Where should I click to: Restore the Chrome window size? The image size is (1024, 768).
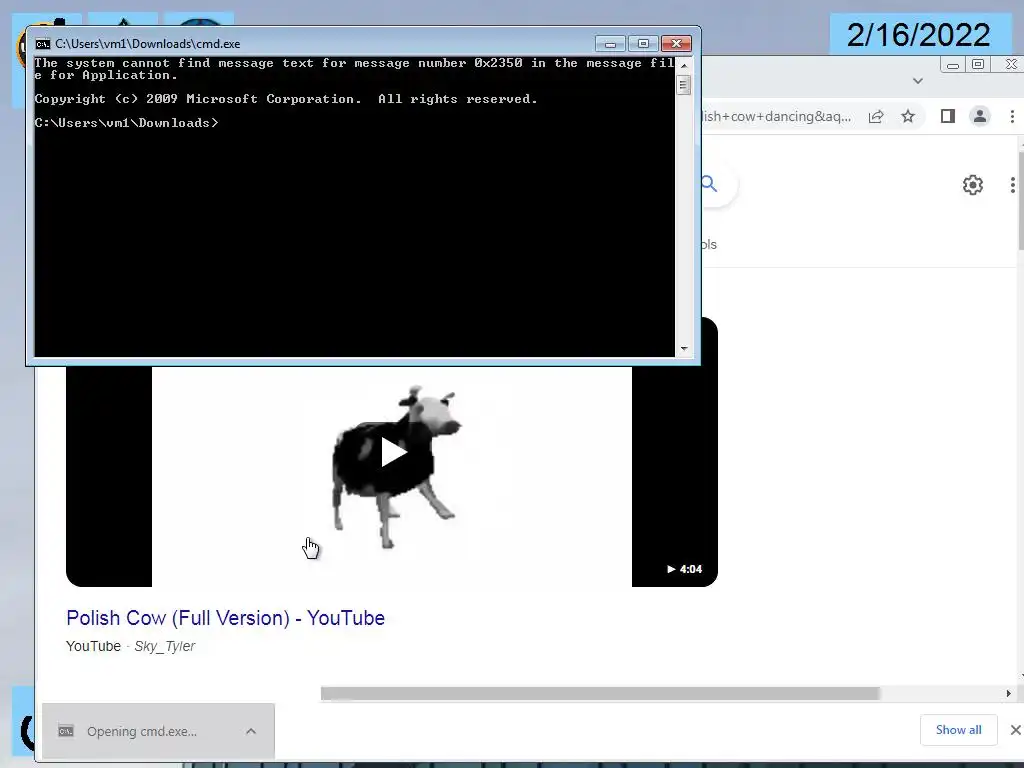click(978, 64)
